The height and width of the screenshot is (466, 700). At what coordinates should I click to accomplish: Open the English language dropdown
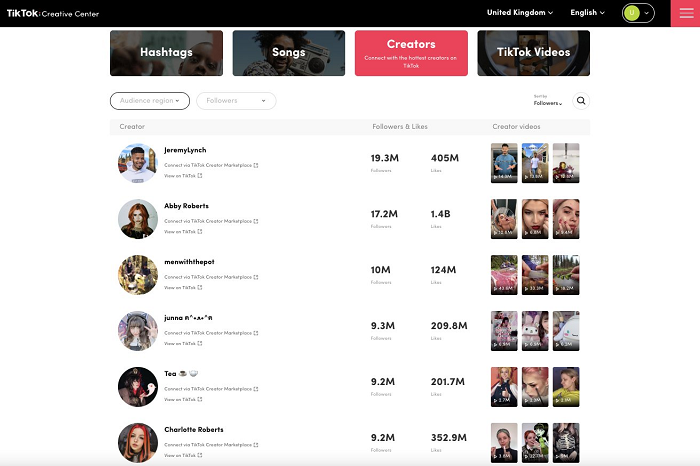(587, 12)
